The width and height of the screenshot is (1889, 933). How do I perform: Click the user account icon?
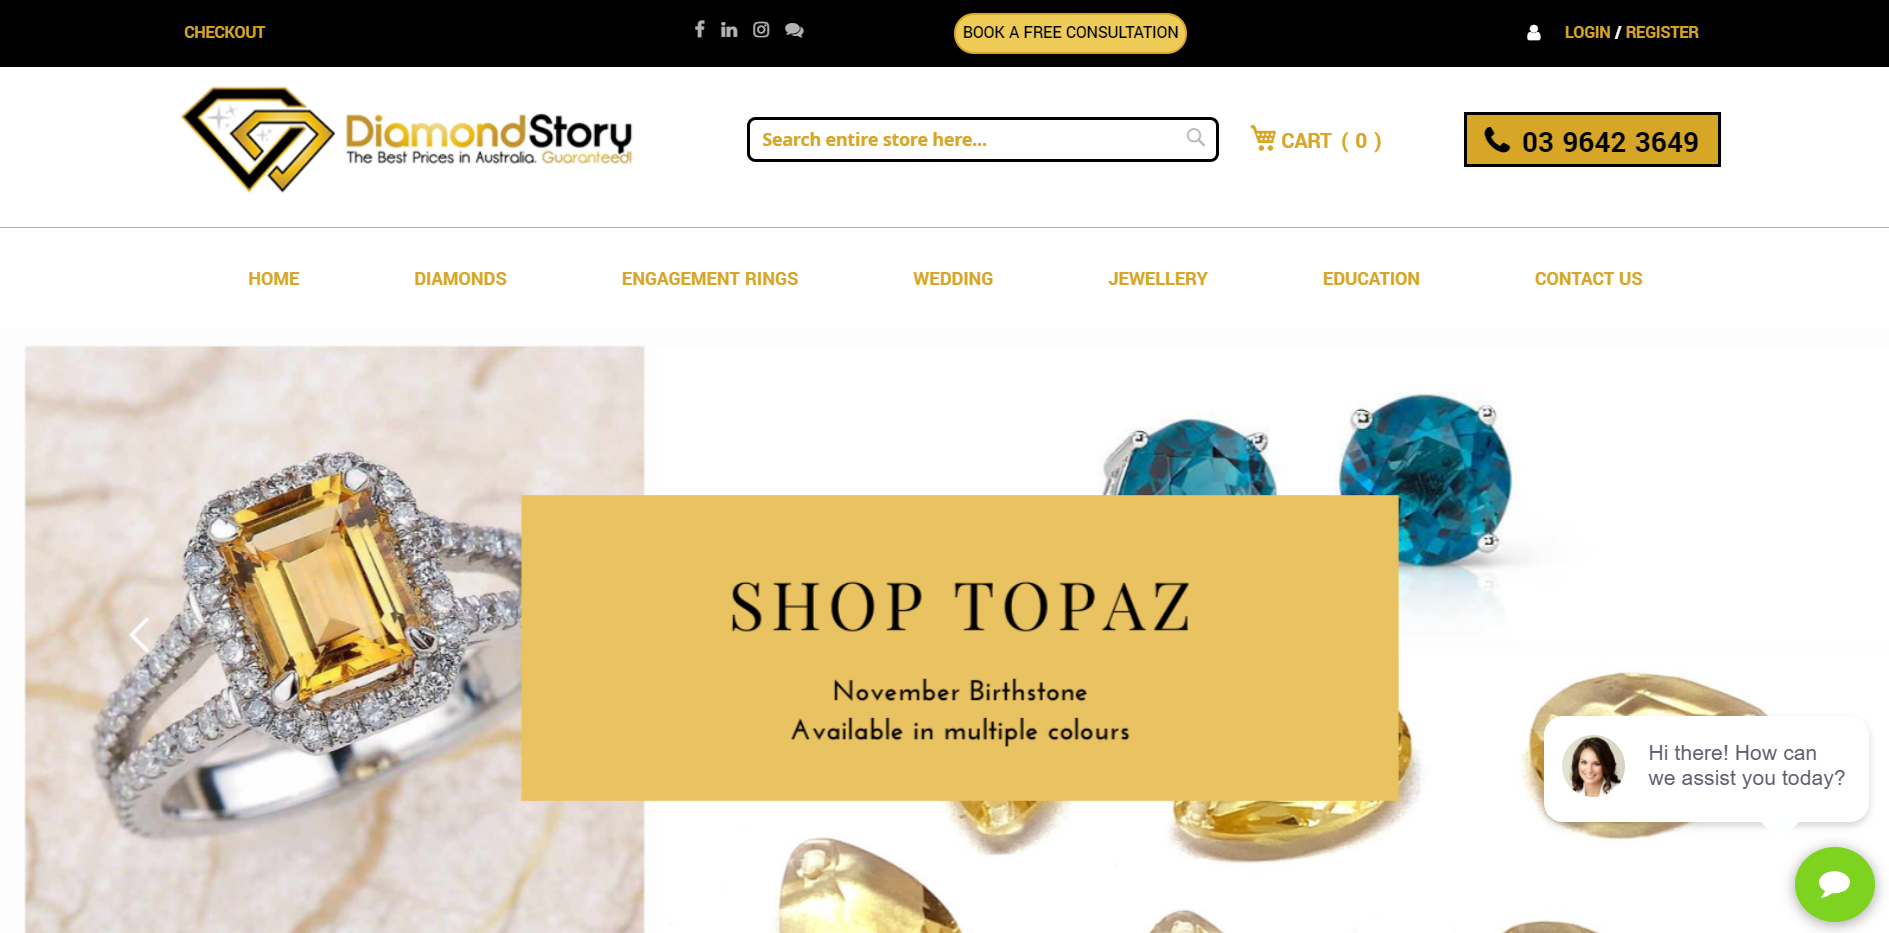(1534, 32)
